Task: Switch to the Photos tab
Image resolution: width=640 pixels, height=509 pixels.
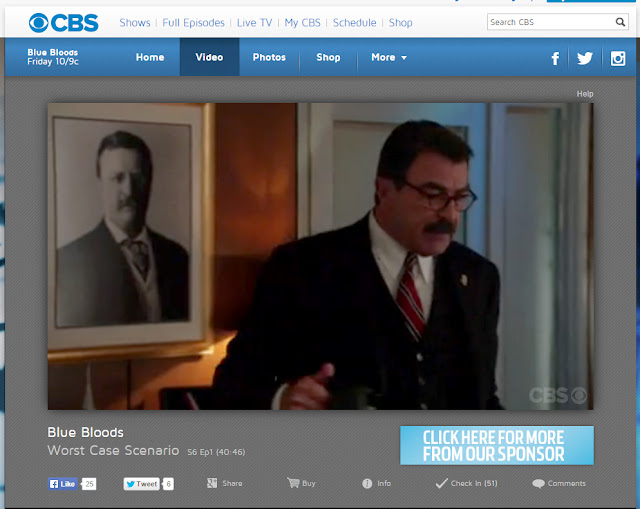Action: 269,57
